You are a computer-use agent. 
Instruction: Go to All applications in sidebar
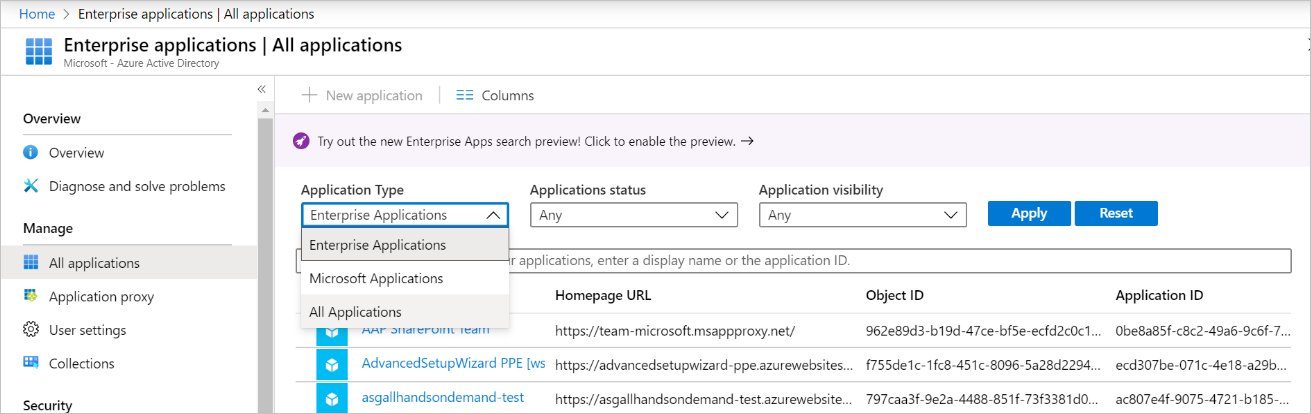coord(94,263)
